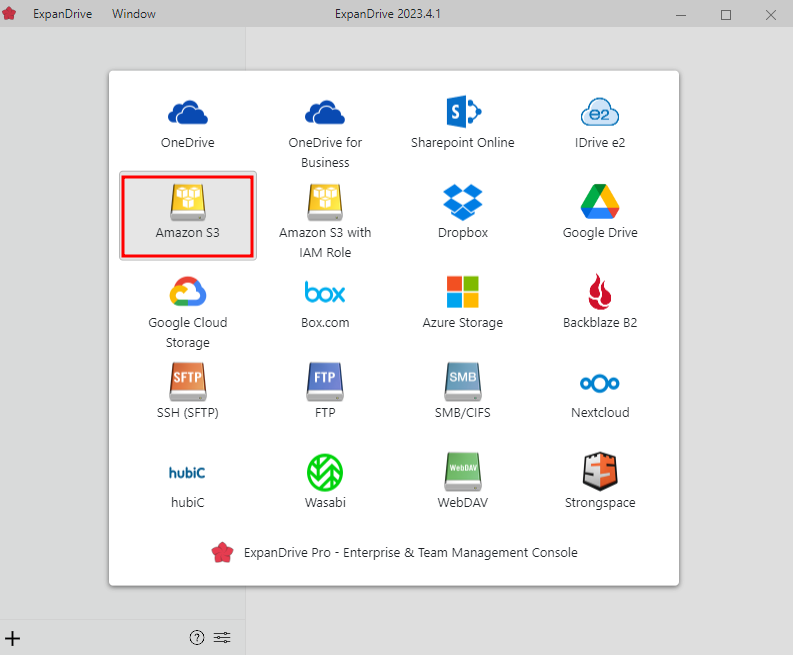
Task: Open ExpanDrive Pro Enterprise & Team Management Console link
Action: pos(394,552)
